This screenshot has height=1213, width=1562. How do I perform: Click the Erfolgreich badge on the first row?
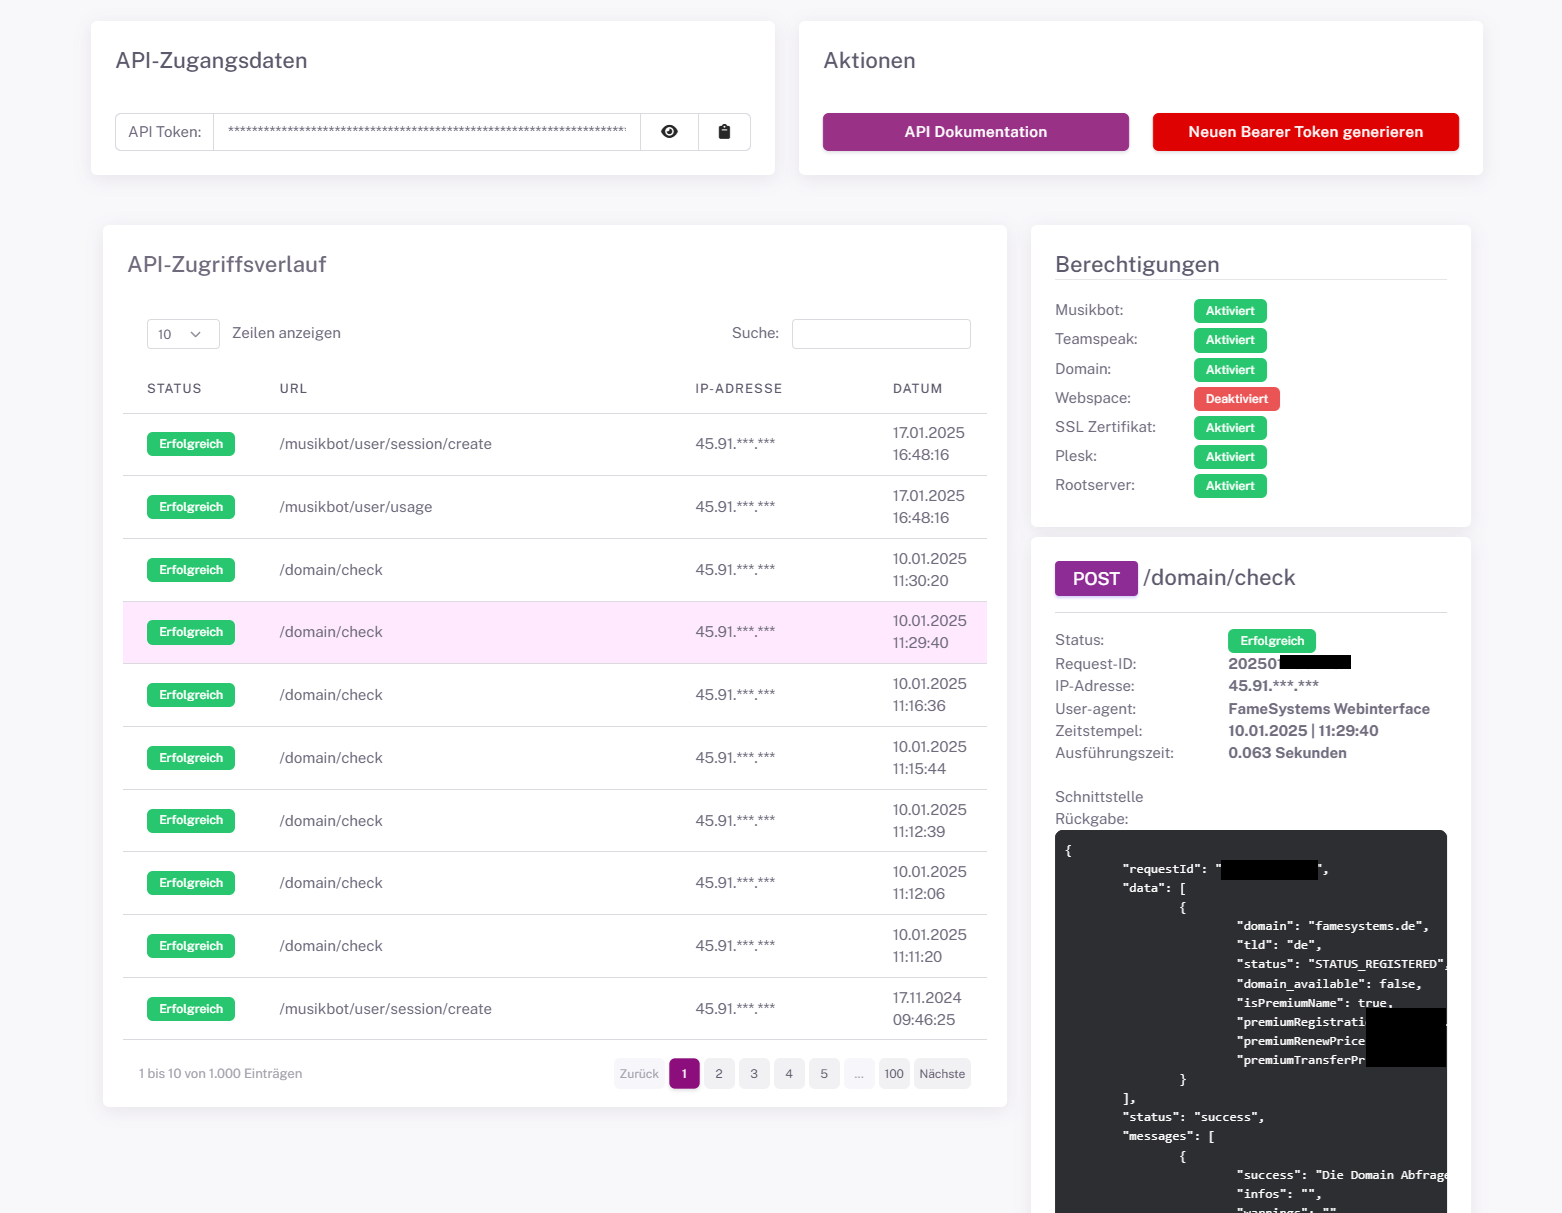point(190,443)
